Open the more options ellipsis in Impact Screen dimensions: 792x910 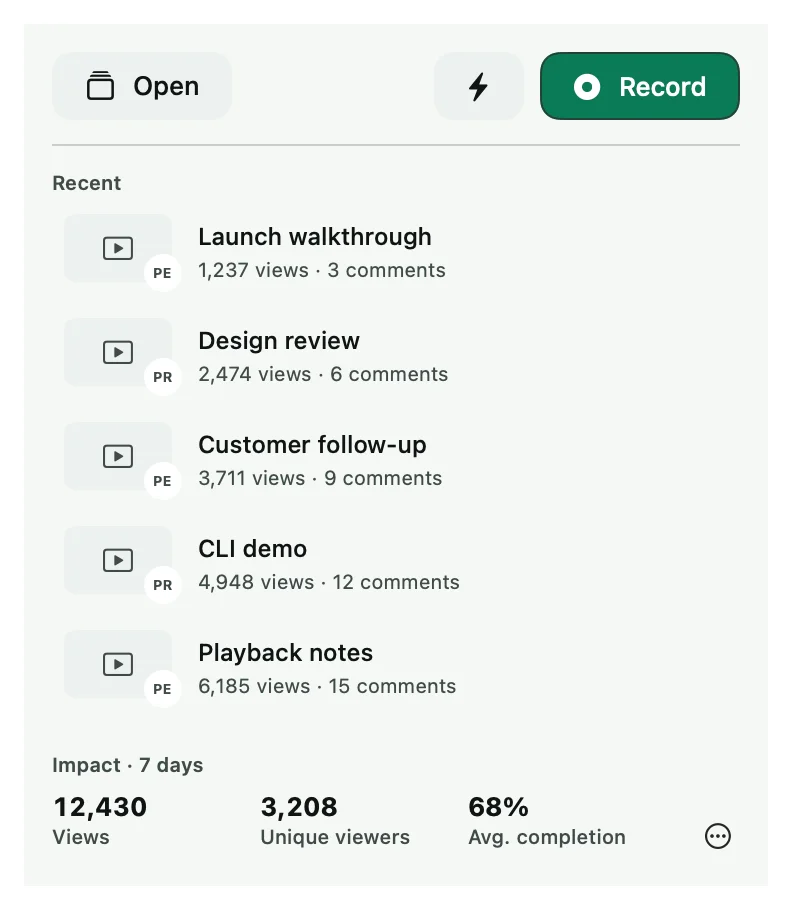point(718,836)
